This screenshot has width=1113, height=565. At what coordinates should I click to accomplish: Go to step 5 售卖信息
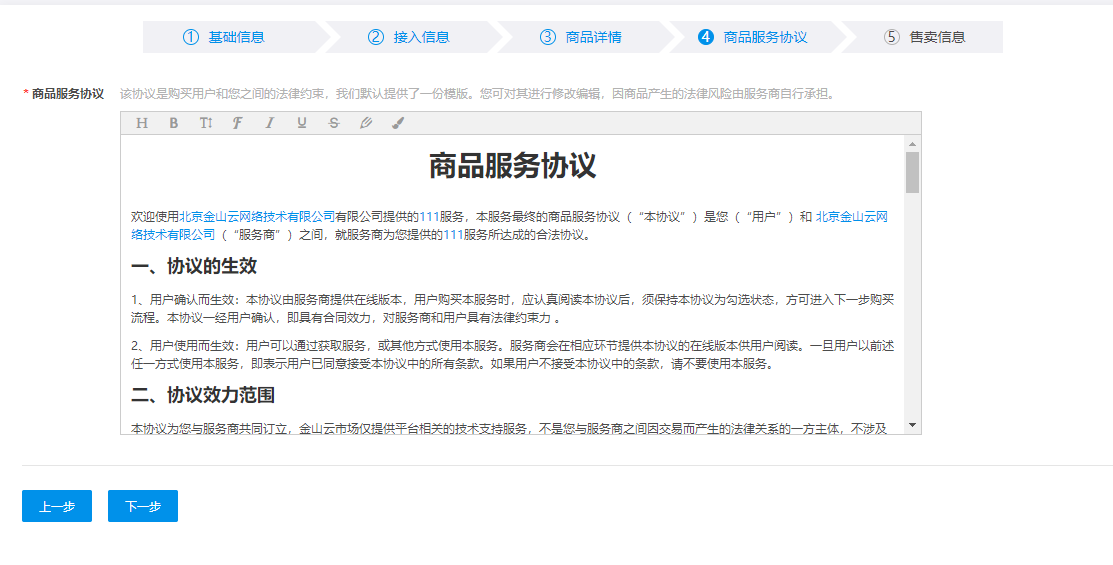point(925,37)
